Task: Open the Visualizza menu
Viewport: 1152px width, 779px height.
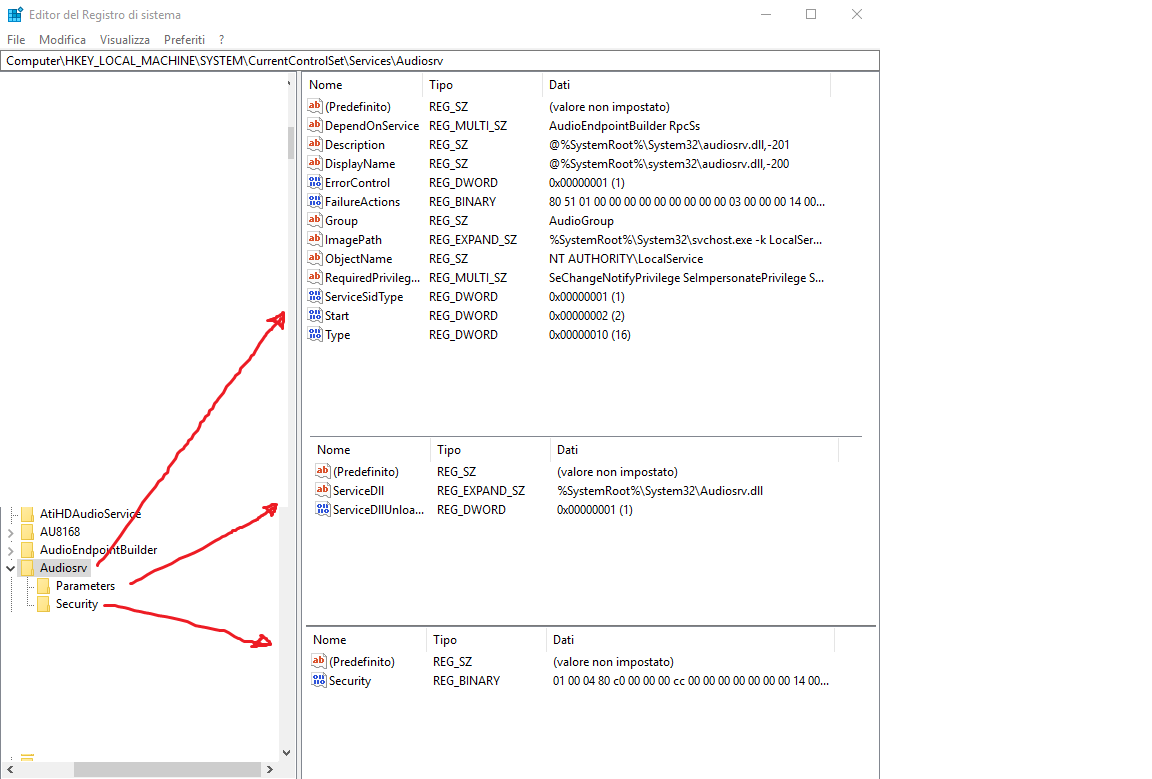Action: (125, 40)
